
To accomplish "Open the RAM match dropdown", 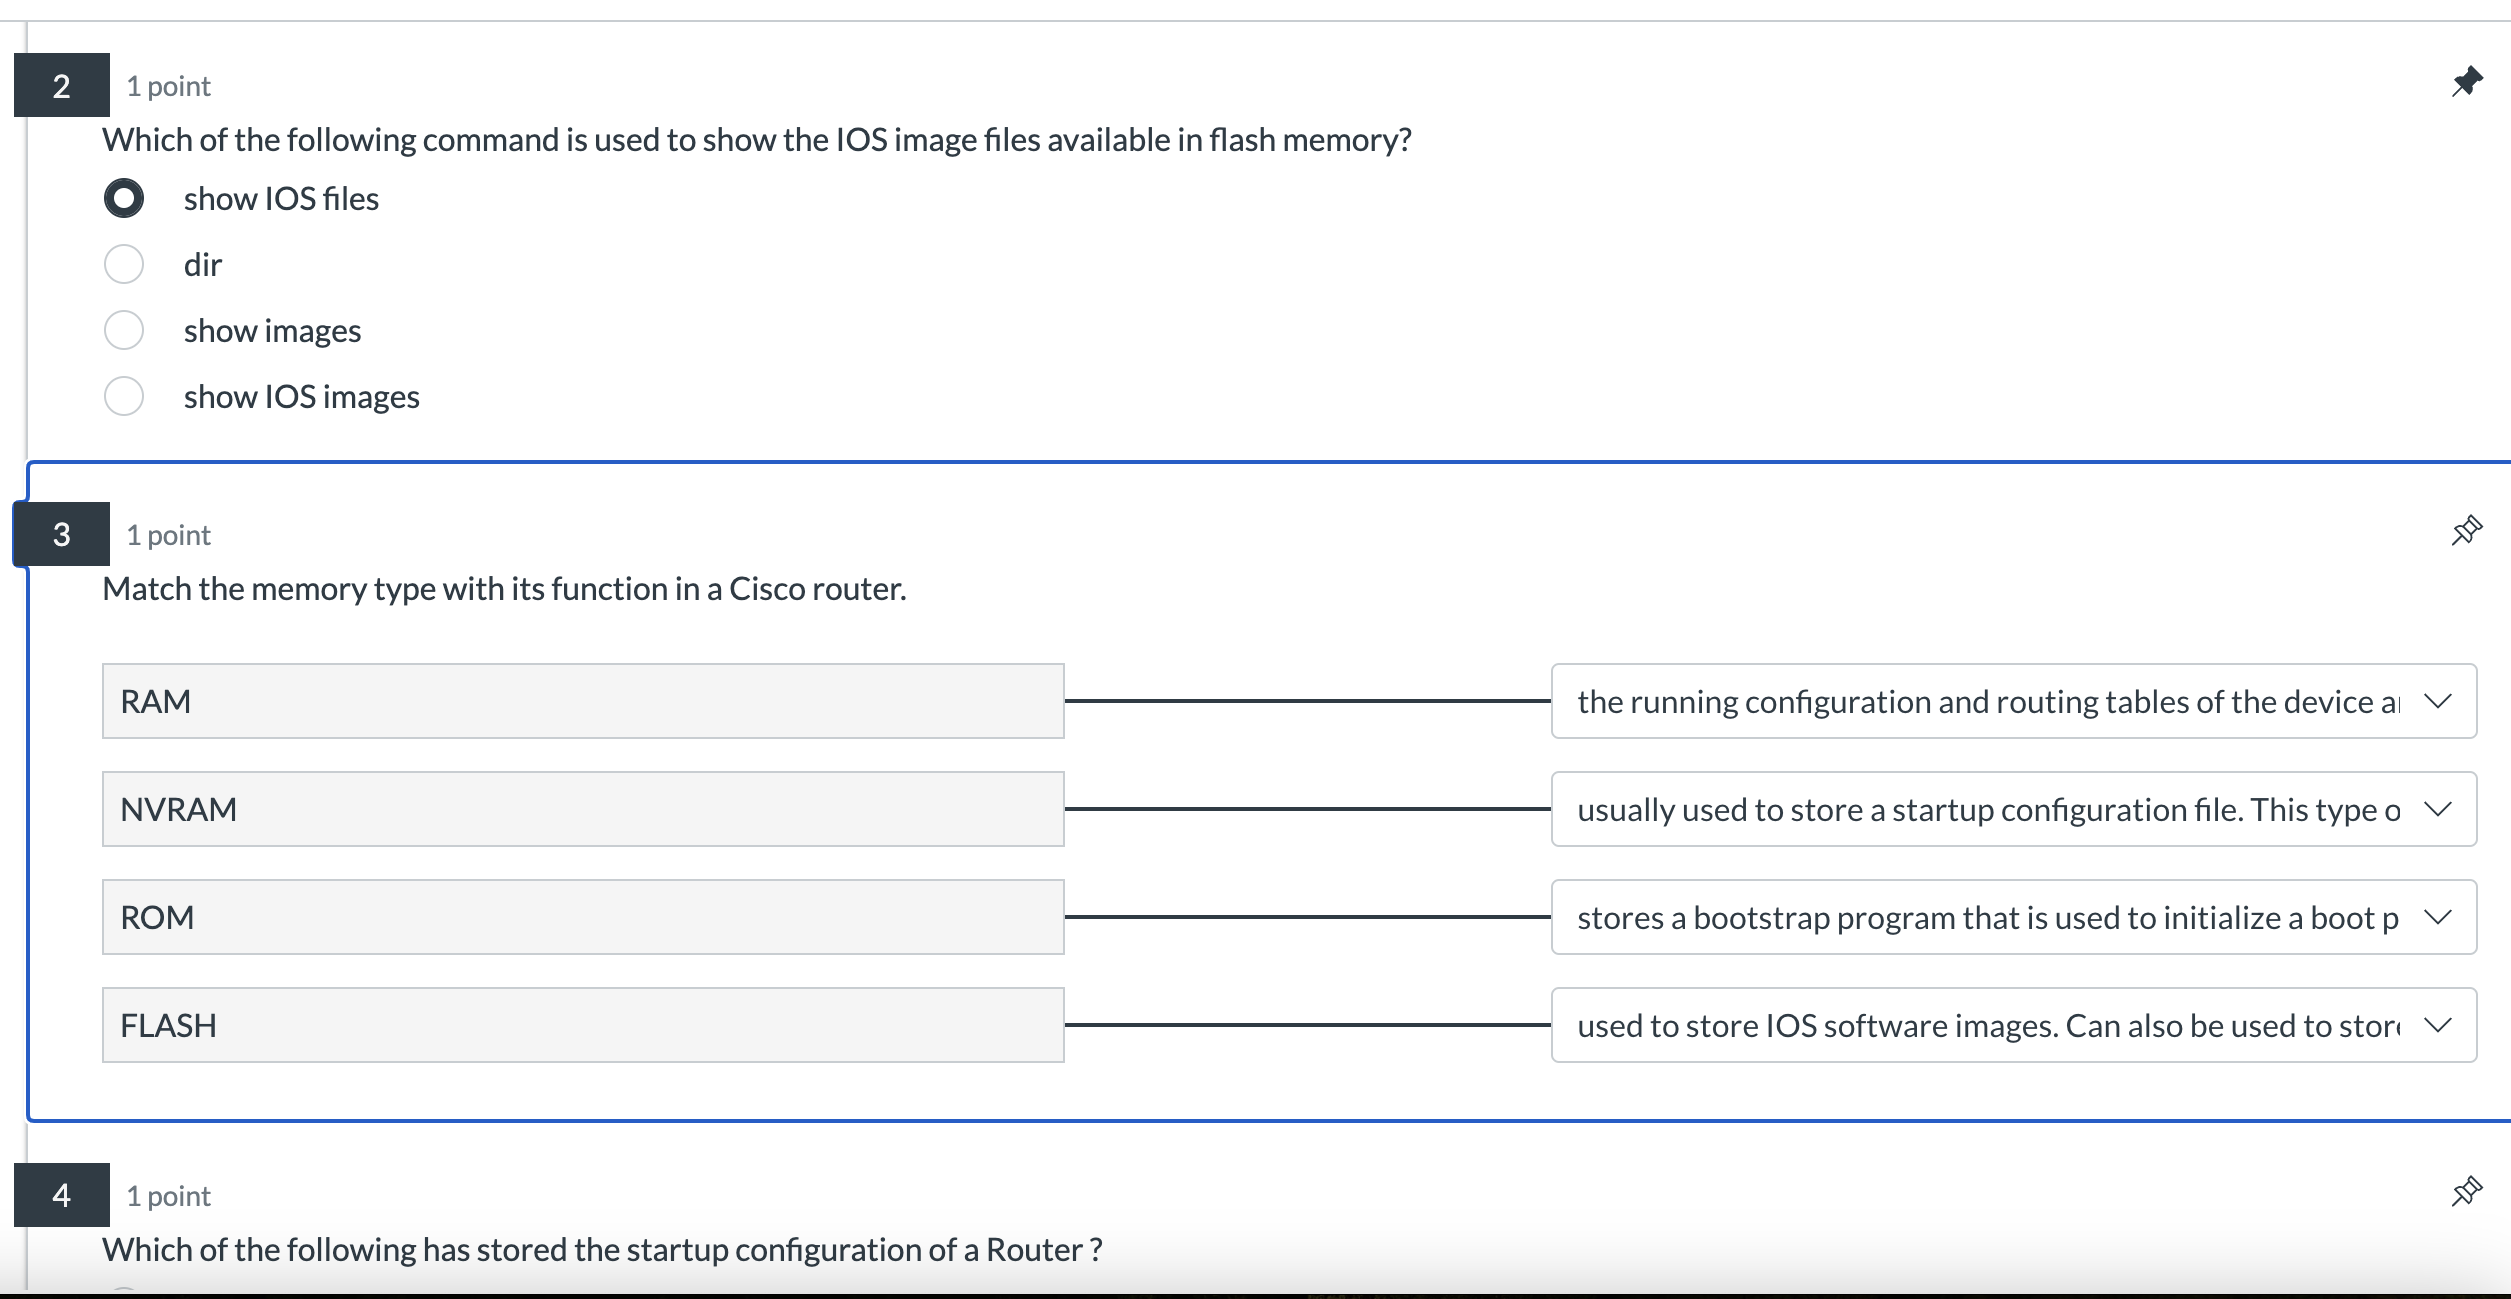I will pyautogui.click(x=2012, y=701).
